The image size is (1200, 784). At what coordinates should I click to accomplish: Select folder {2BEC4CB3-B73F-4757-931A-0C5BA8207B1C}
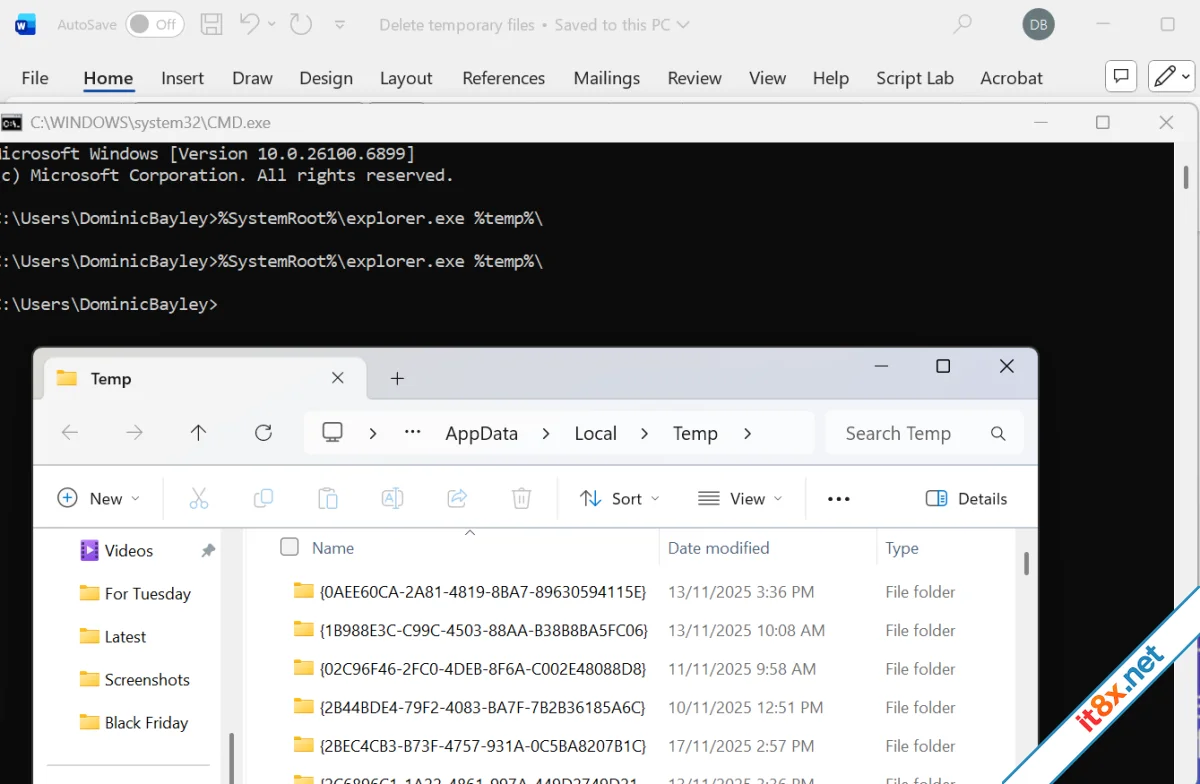pyautogui.click(x=470, y=746)
